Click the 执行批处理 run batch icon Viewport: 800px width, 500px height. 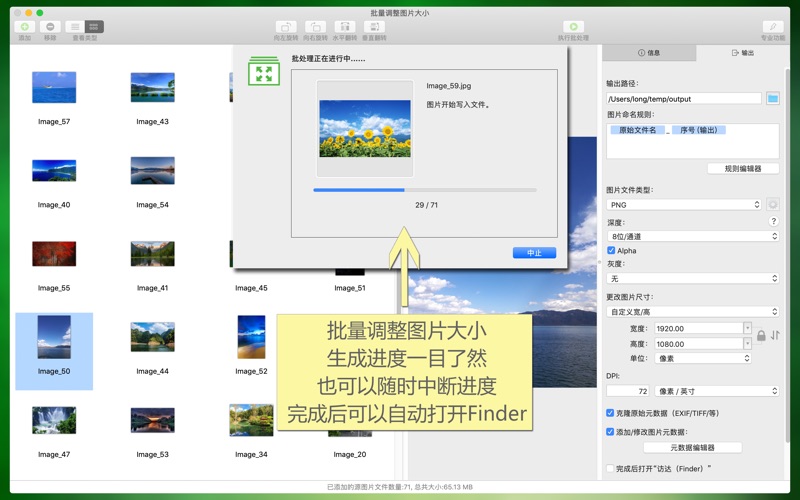[x=572, y=27]
